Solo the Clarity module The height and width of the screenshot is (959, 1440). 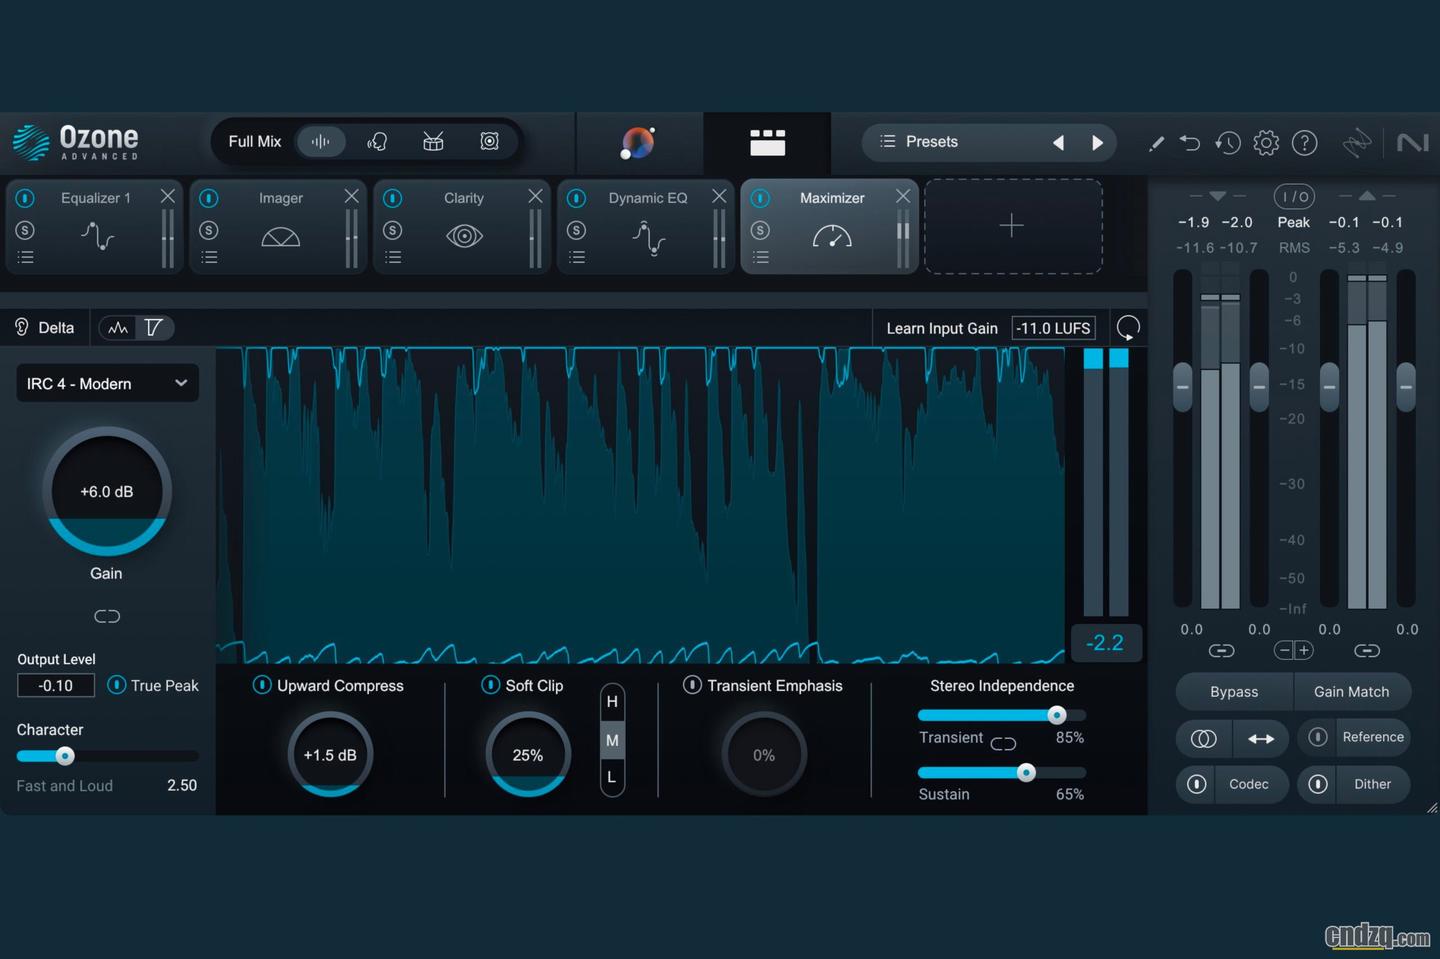(393, 230)
